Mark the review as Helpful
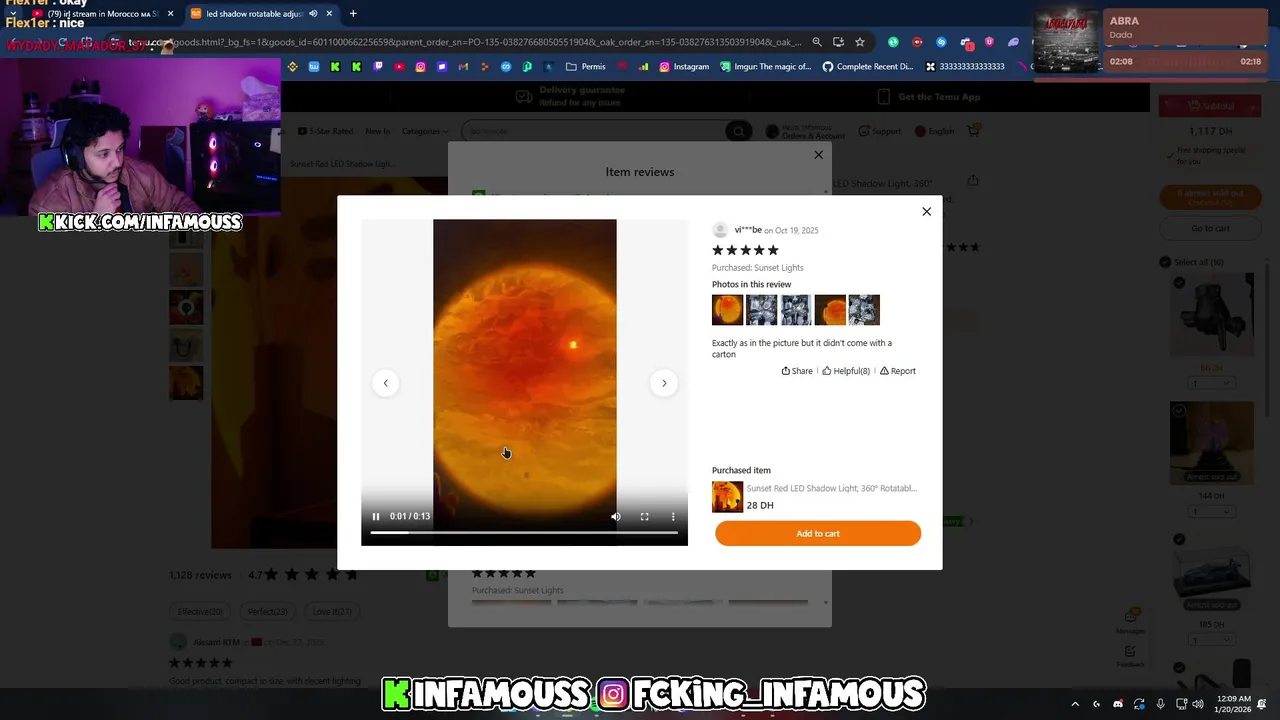 846,371
